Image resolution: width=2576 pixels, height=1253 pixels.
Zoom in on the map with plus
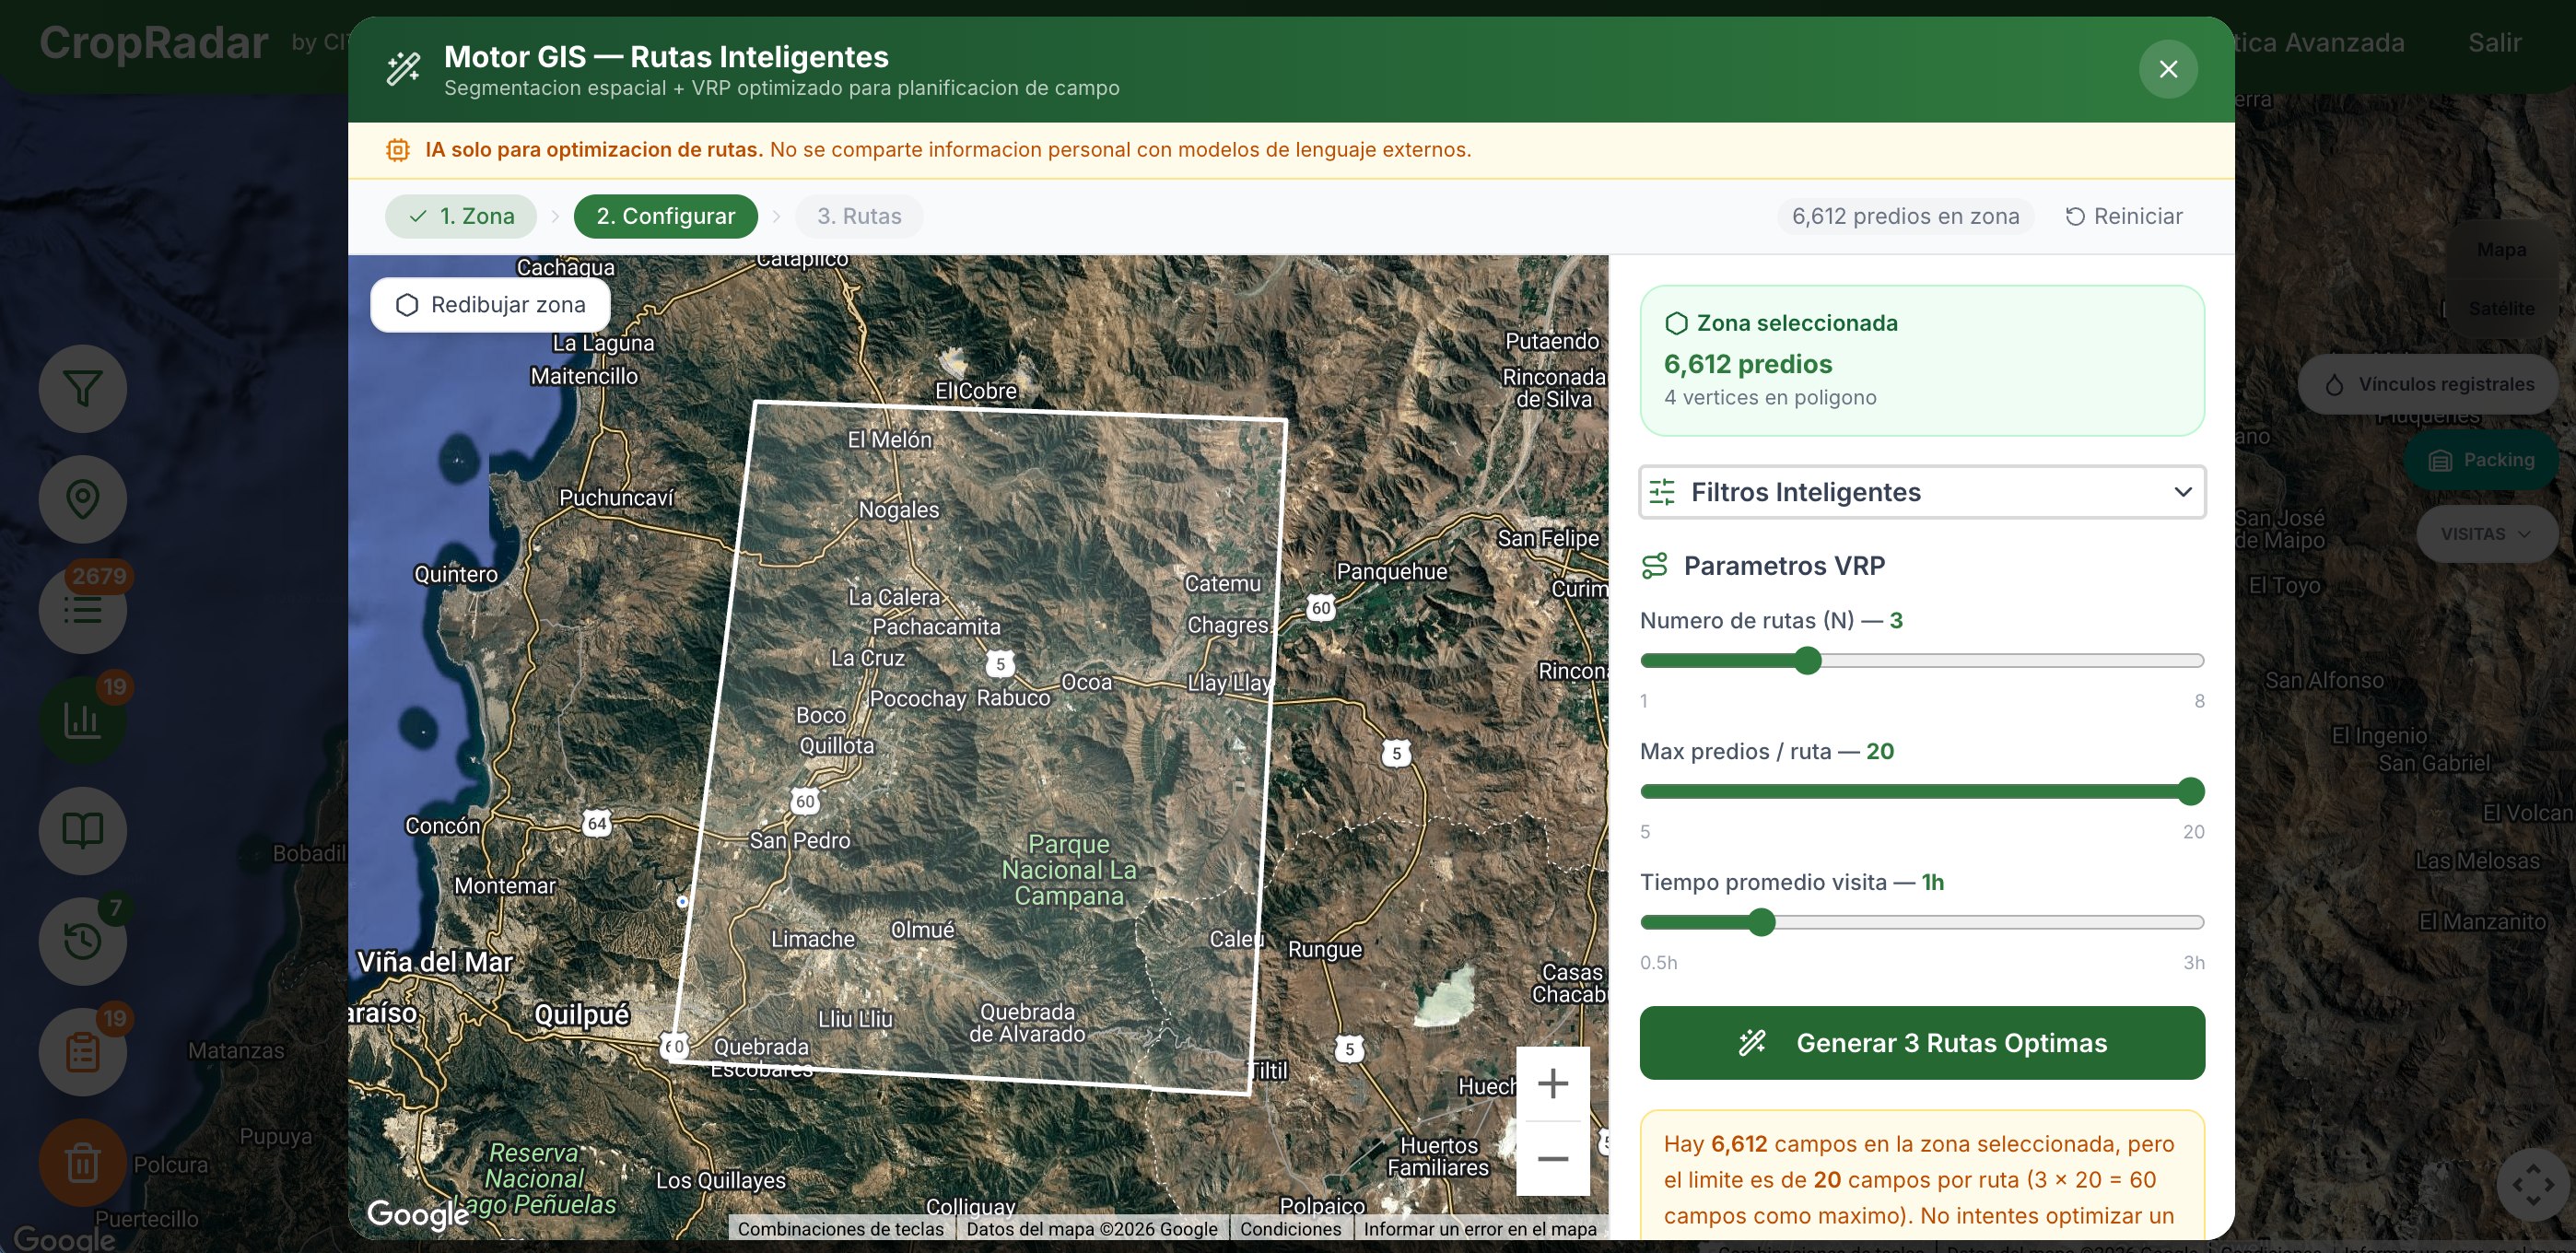1552,1084
